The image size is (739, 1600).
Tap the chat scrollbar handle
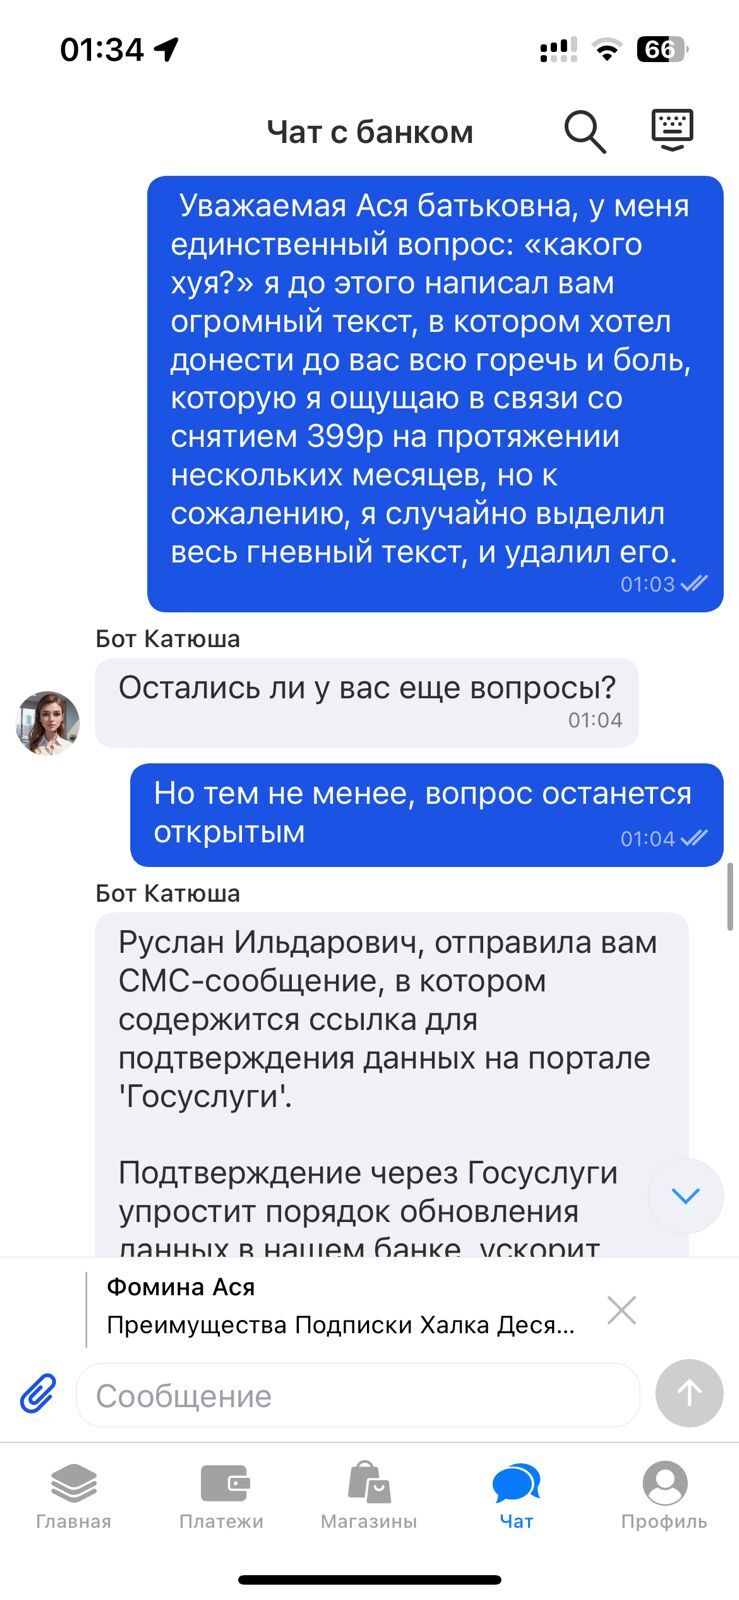(x=730, y=897)
